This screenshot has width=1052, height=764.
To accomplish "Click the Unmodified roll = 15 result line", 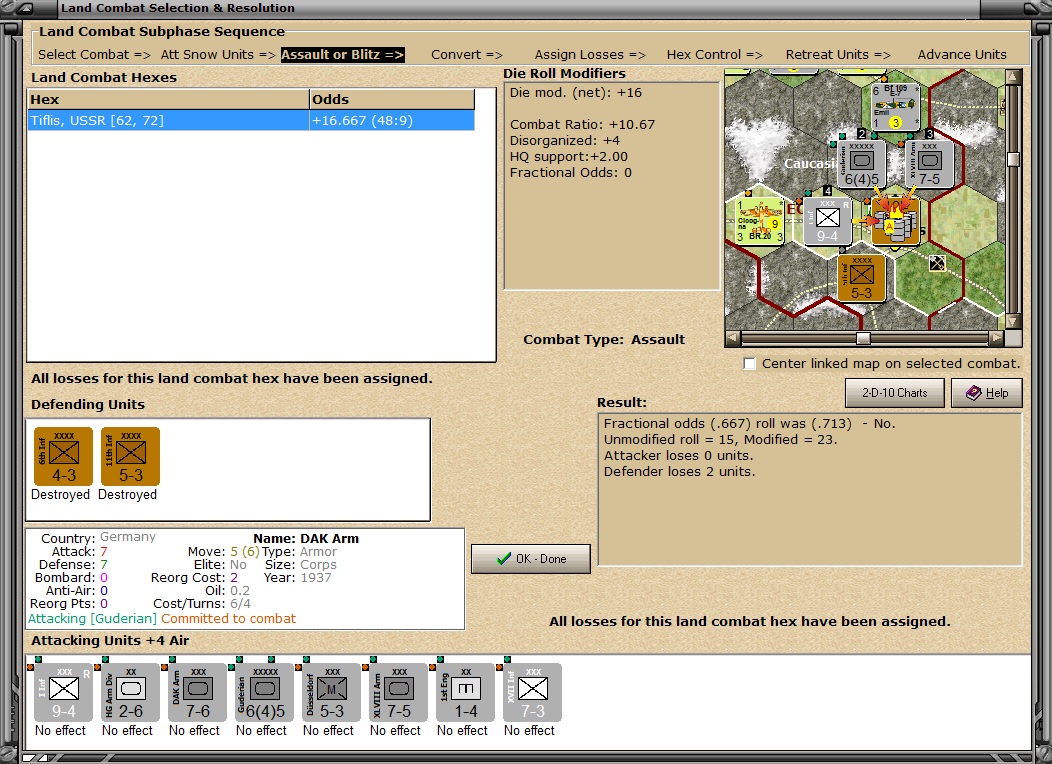I will click(721, 440).
